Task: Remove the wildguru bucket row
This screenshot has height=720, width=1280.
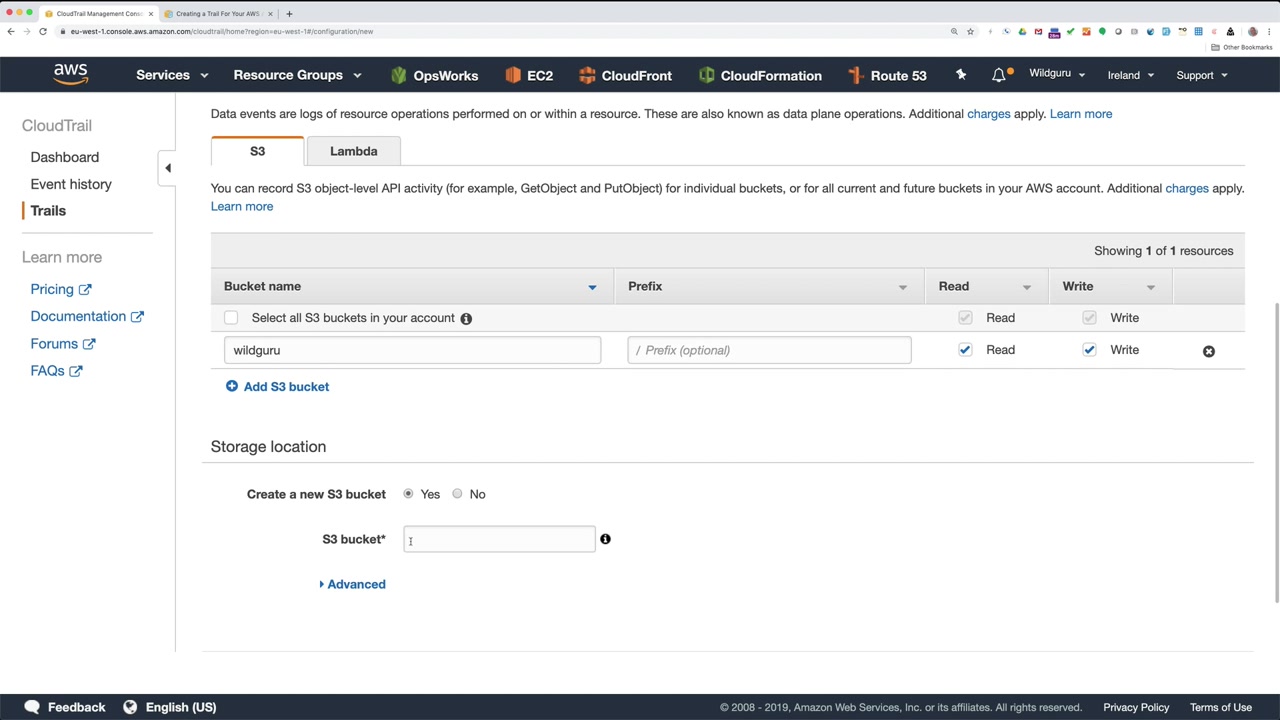Action: [x=1208, y=351]
